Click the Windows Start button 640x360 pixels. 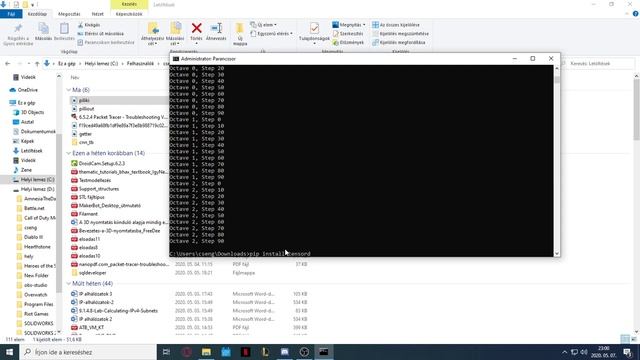[x=9, y=352]
